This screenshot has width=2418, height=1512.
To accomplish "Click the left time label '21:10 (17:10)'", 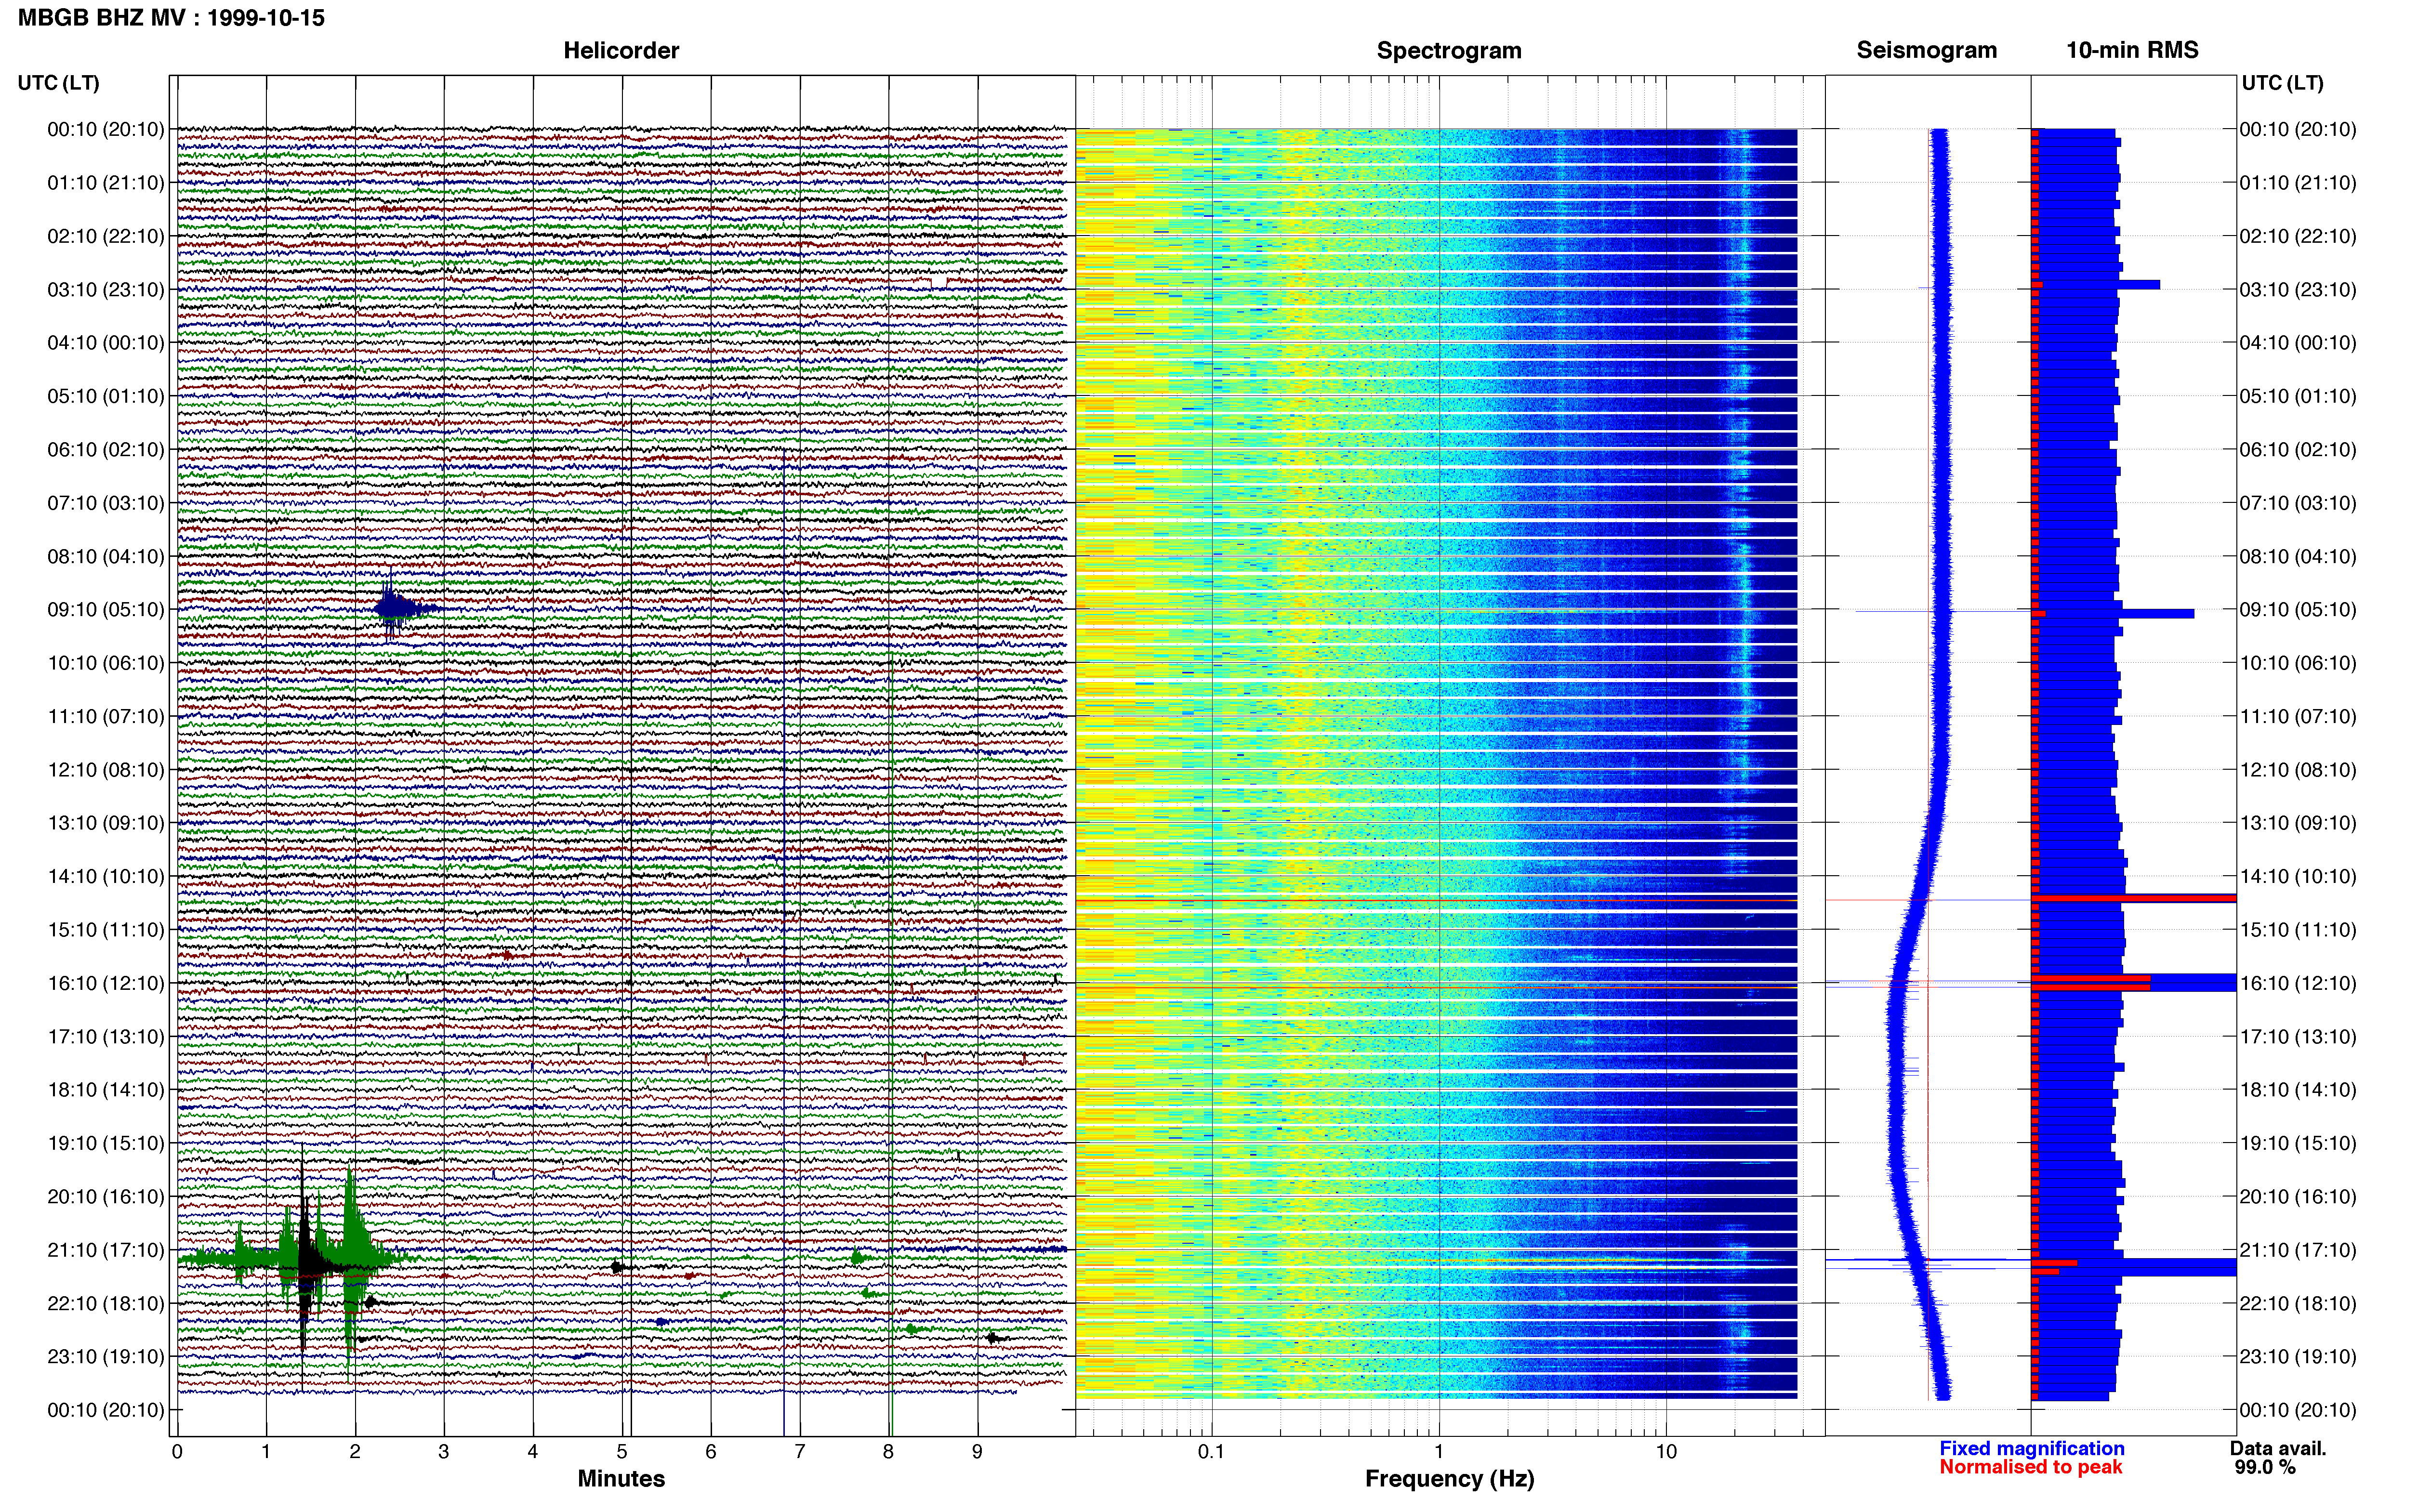I will 105,1250.
